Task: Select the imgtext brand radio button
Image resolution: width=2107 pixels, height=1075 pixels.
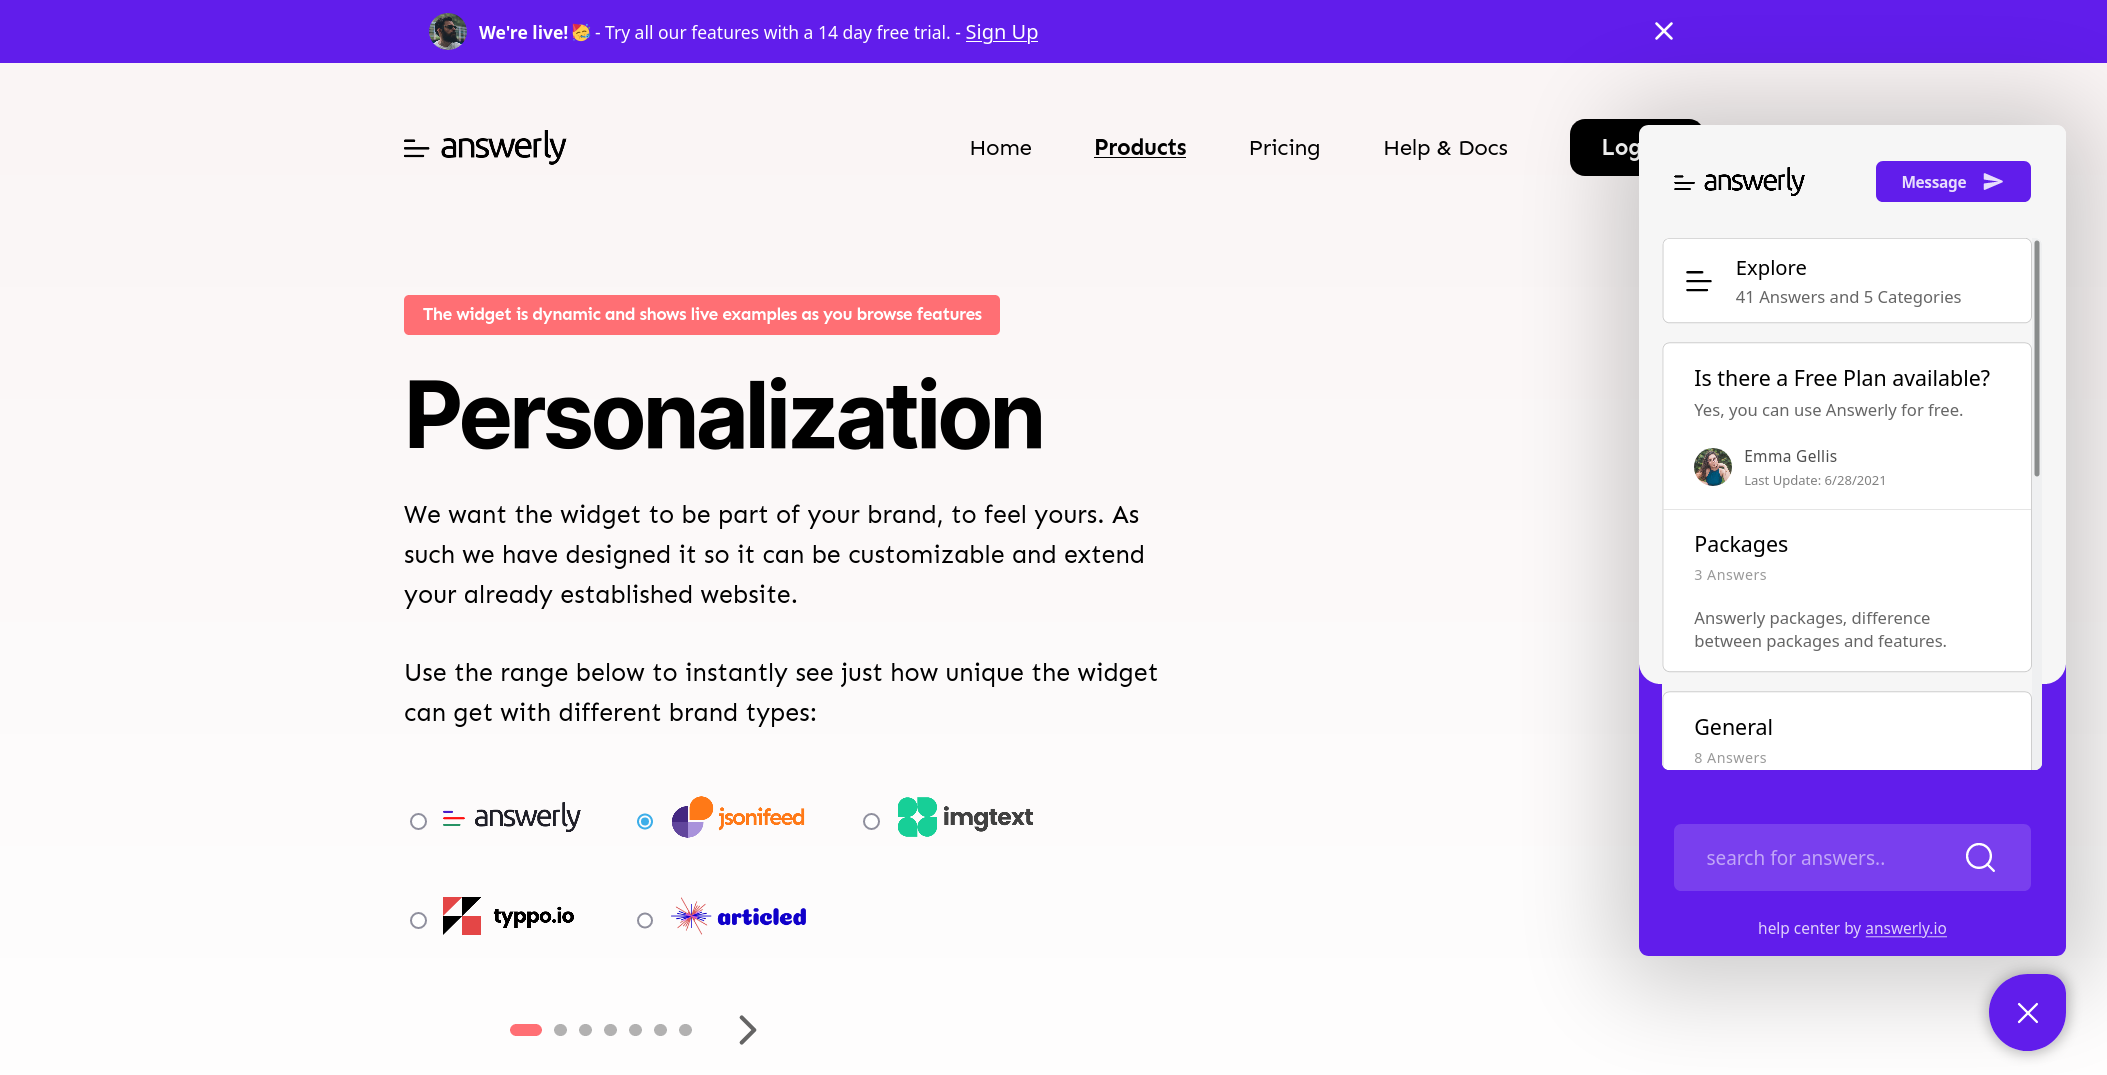Action: [871, 820]
